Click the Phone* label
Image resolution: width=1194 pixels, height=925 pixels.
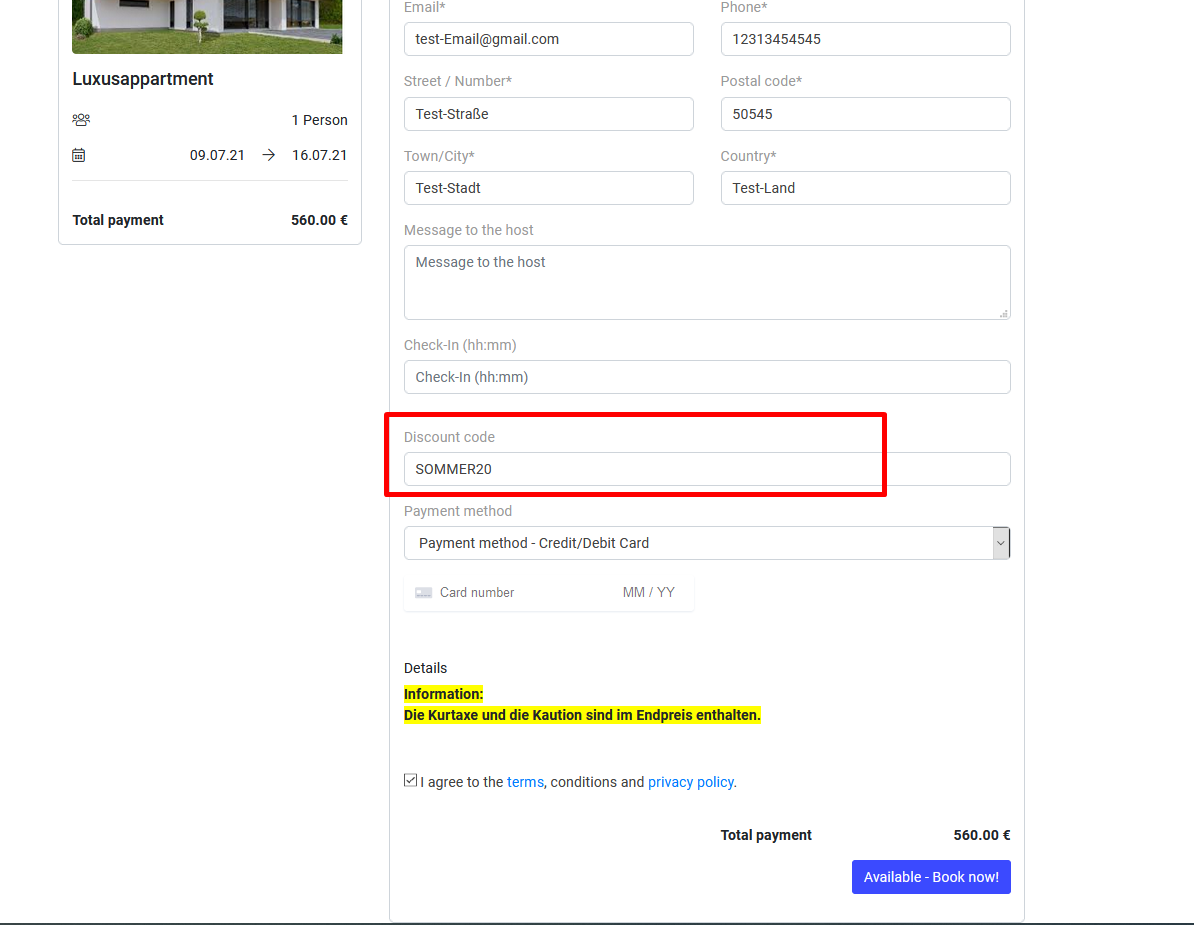(x=744, y=8)
